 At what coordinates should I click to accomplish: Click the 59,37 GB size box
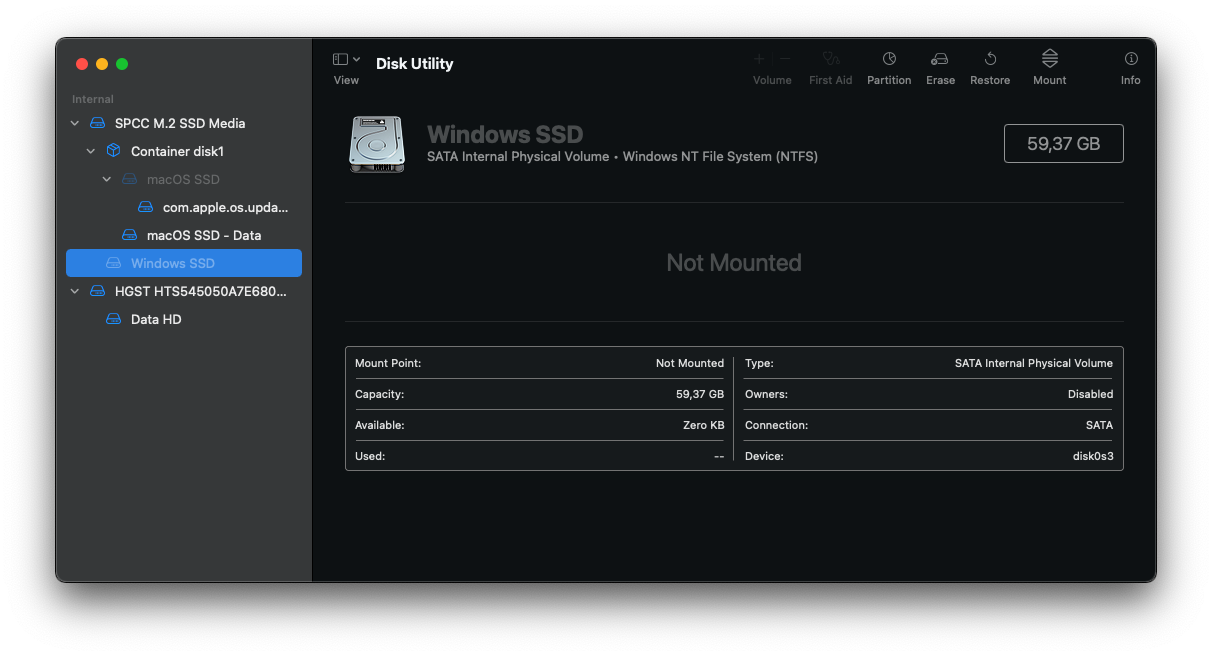tap(1063, 143)
